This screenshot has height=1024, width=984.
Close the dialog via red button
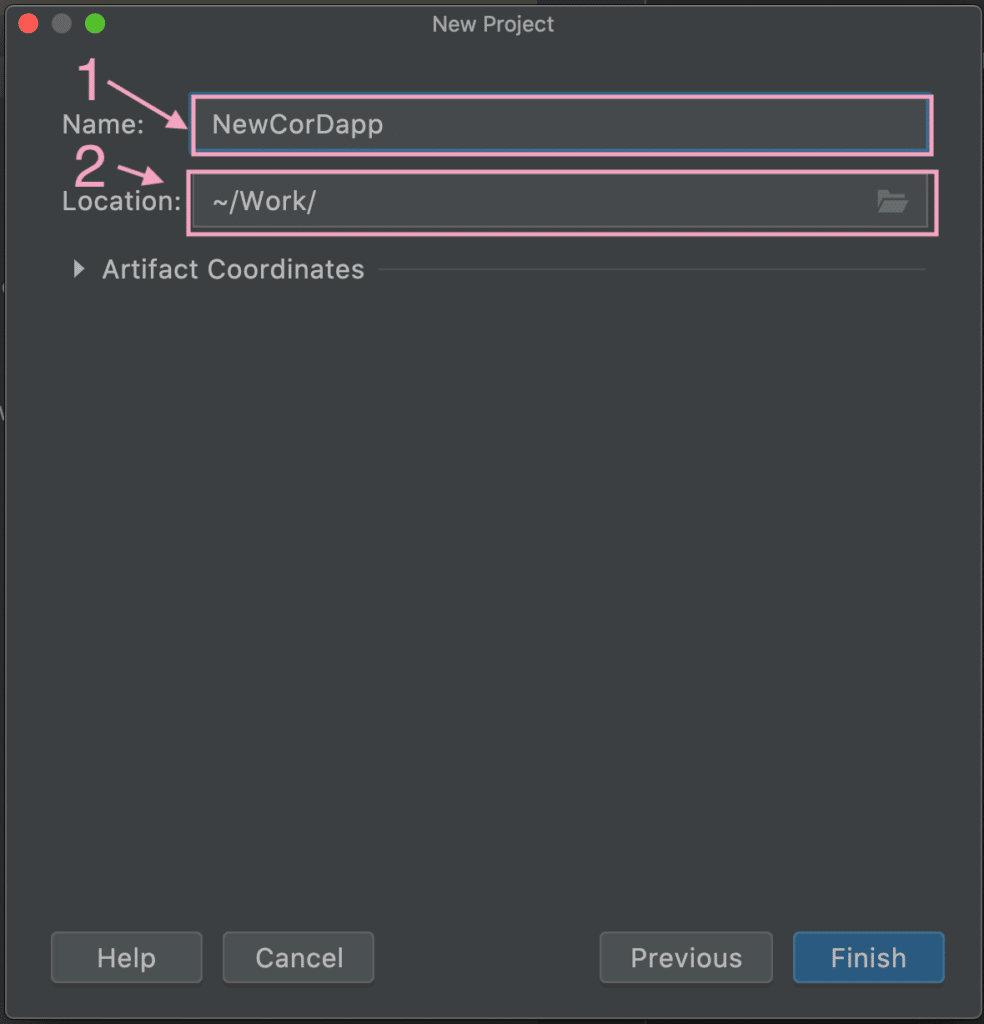pyautogui.click(x=28, y=24)
